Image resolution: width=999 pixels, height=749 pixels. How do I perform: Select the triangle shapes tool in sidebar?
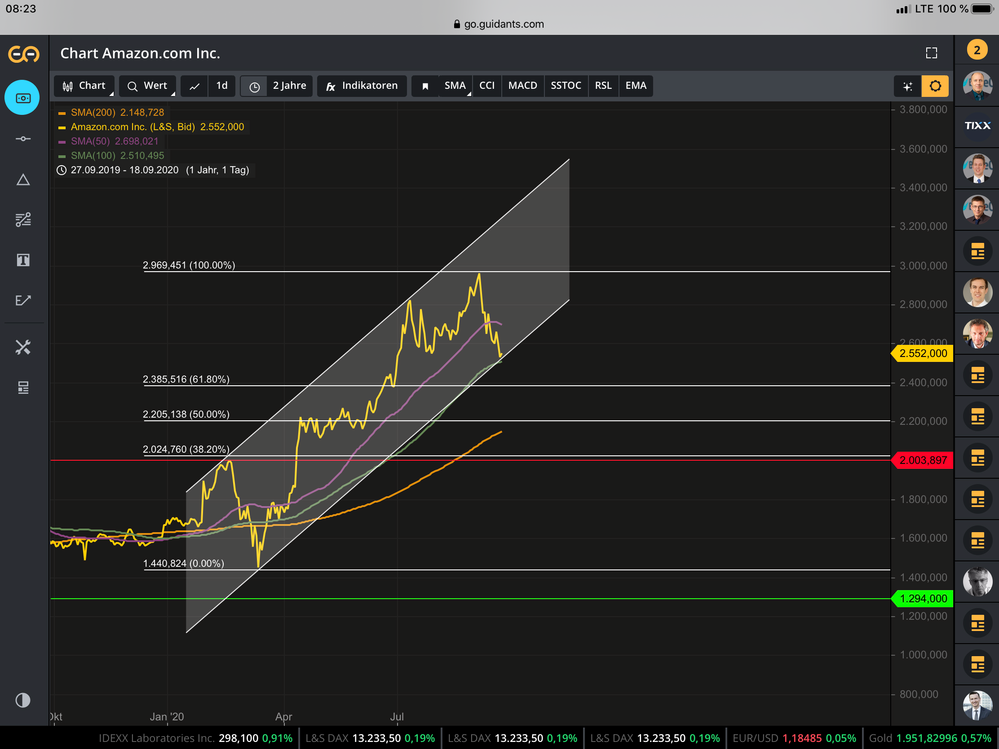pos(23,179)
